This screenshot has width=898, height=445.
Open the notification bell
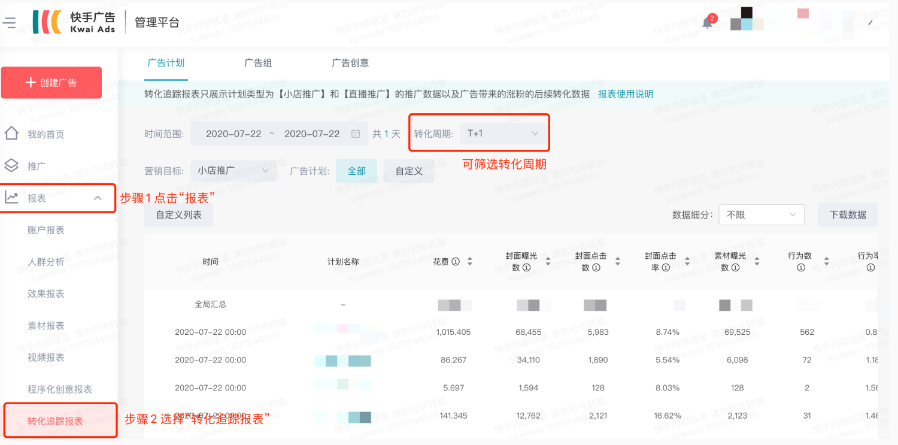(x=707, y=23)
